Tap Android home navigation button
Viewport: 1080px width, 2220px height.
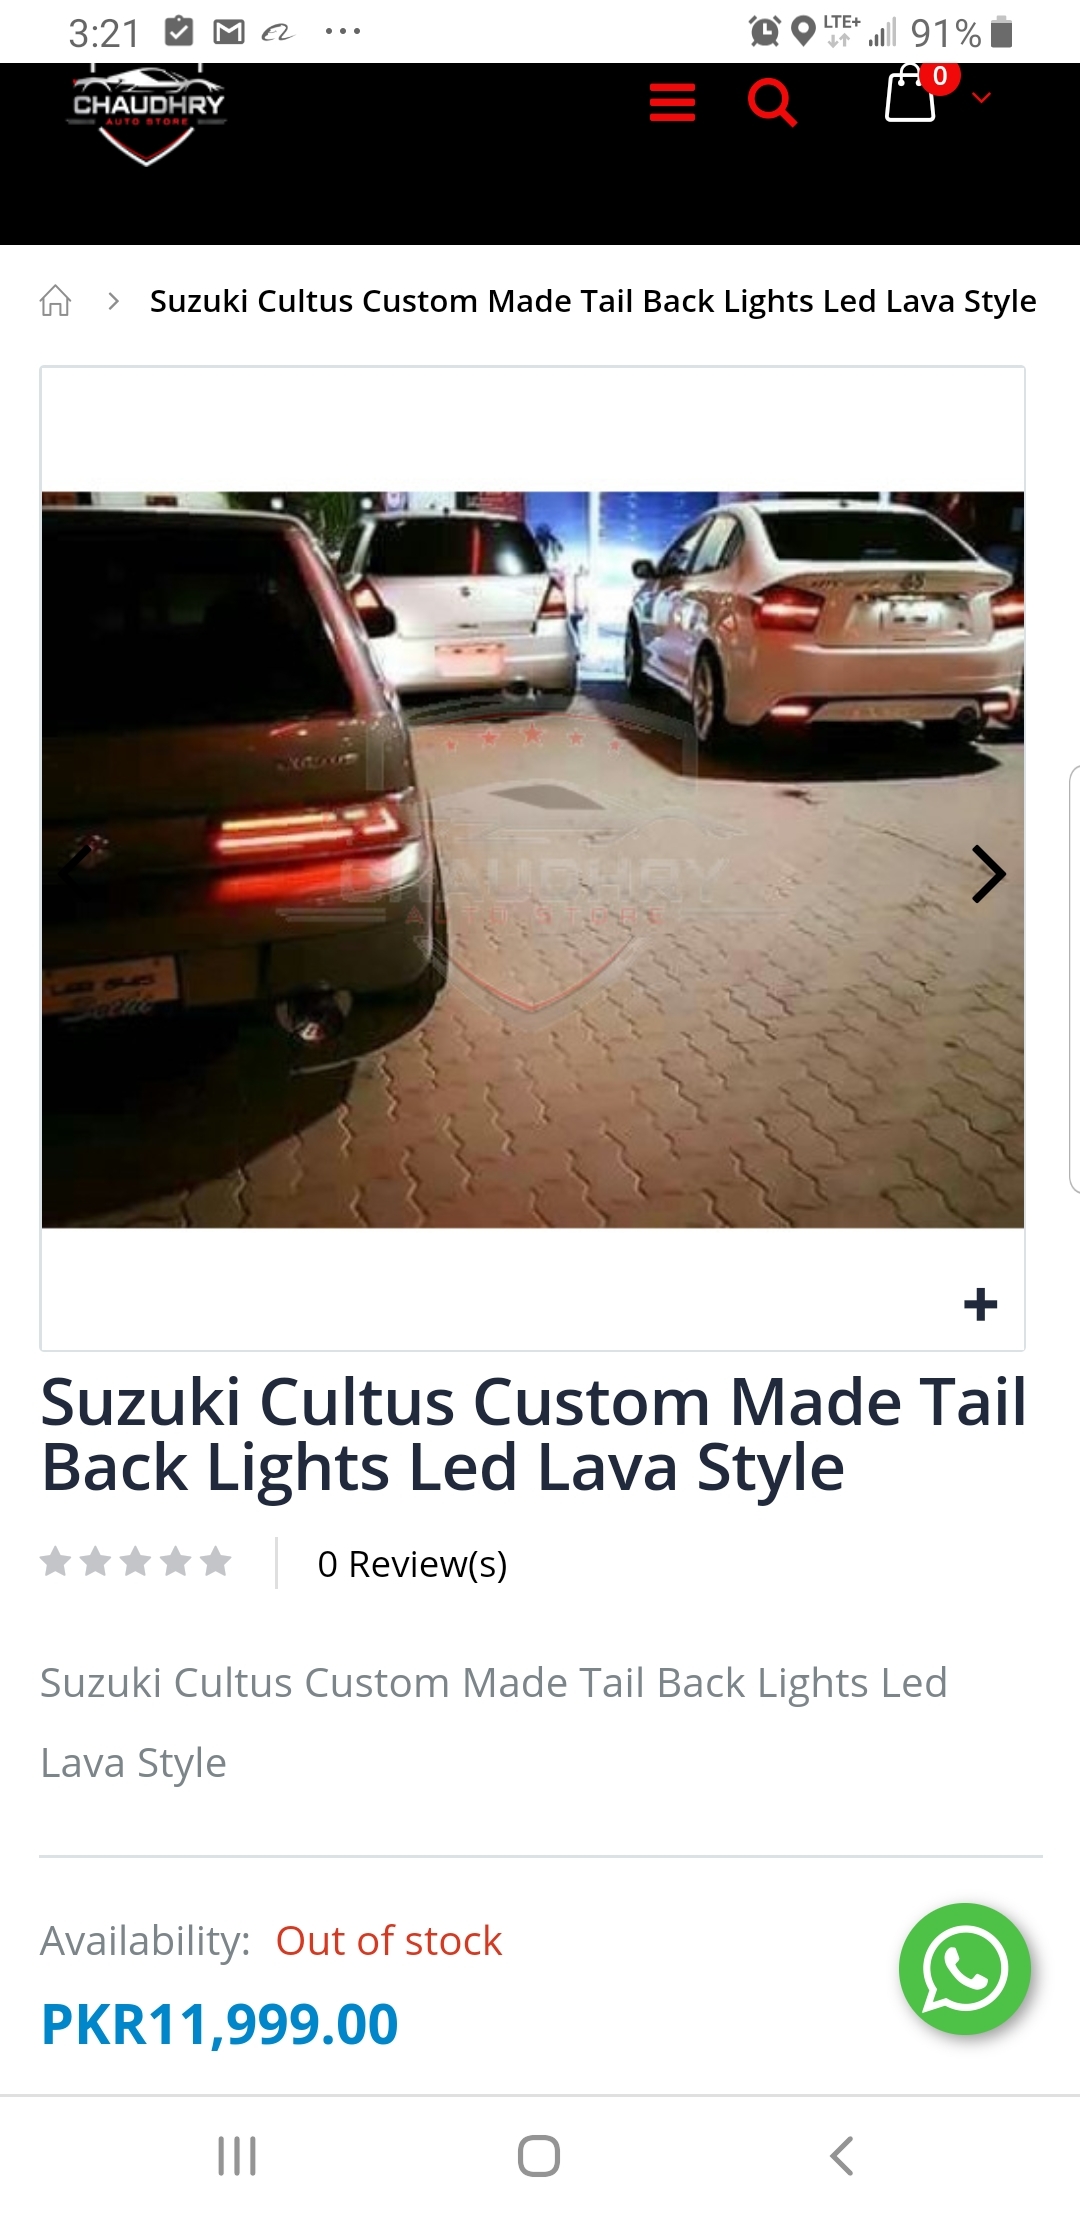pyautogui.click(x=539, y=2155)
